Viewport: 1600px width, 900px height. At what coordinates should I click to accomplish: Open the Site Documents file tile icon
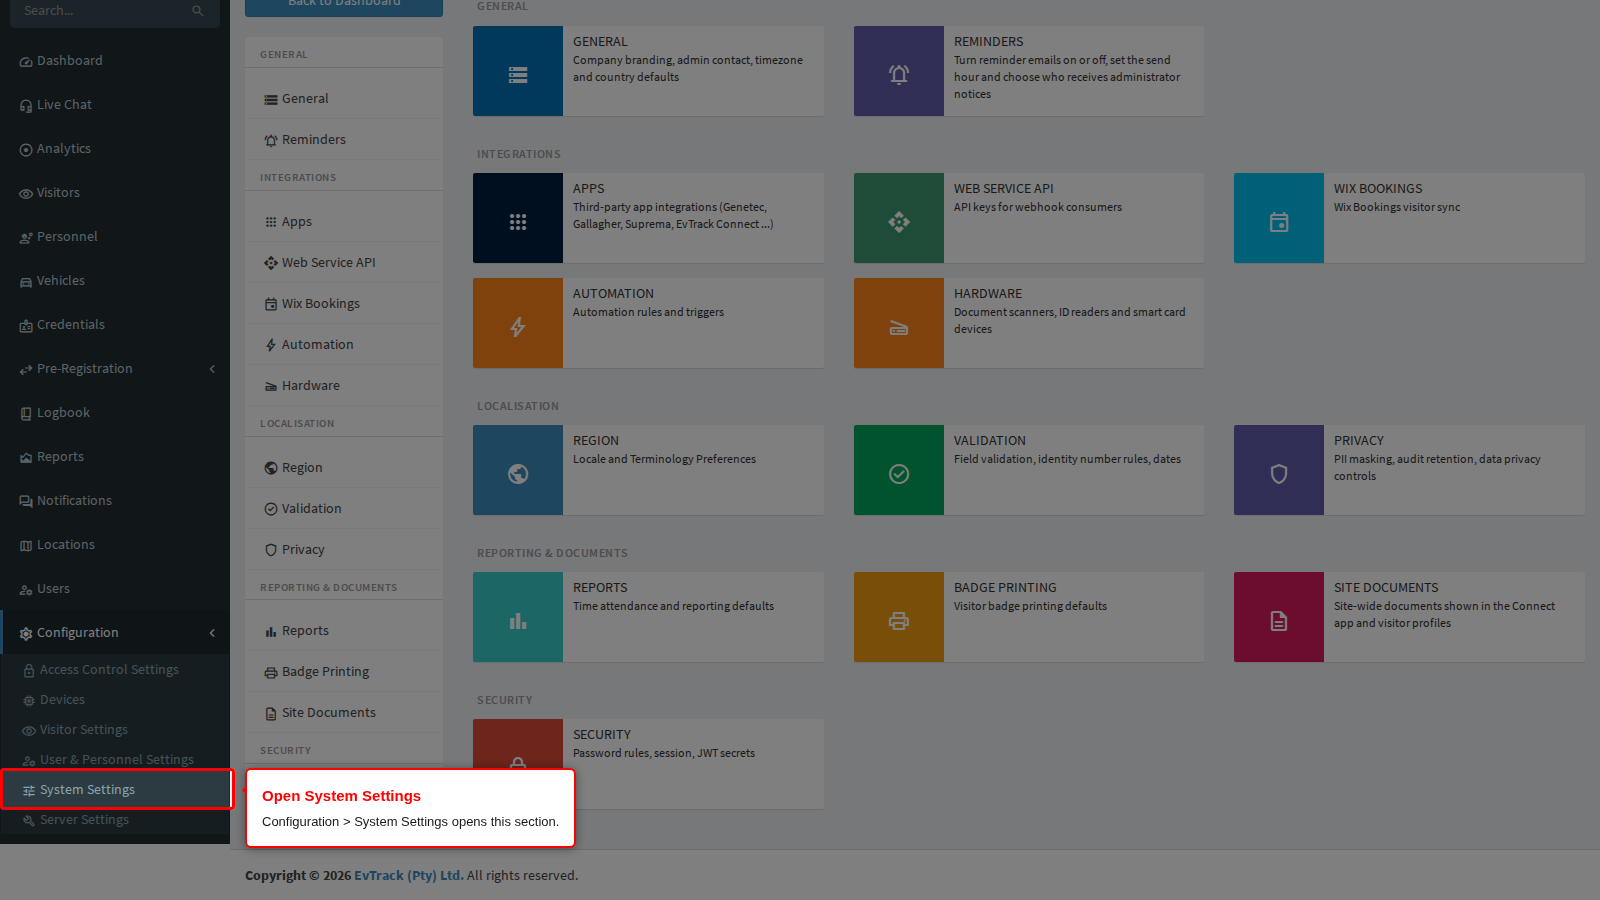(1279, 621)
